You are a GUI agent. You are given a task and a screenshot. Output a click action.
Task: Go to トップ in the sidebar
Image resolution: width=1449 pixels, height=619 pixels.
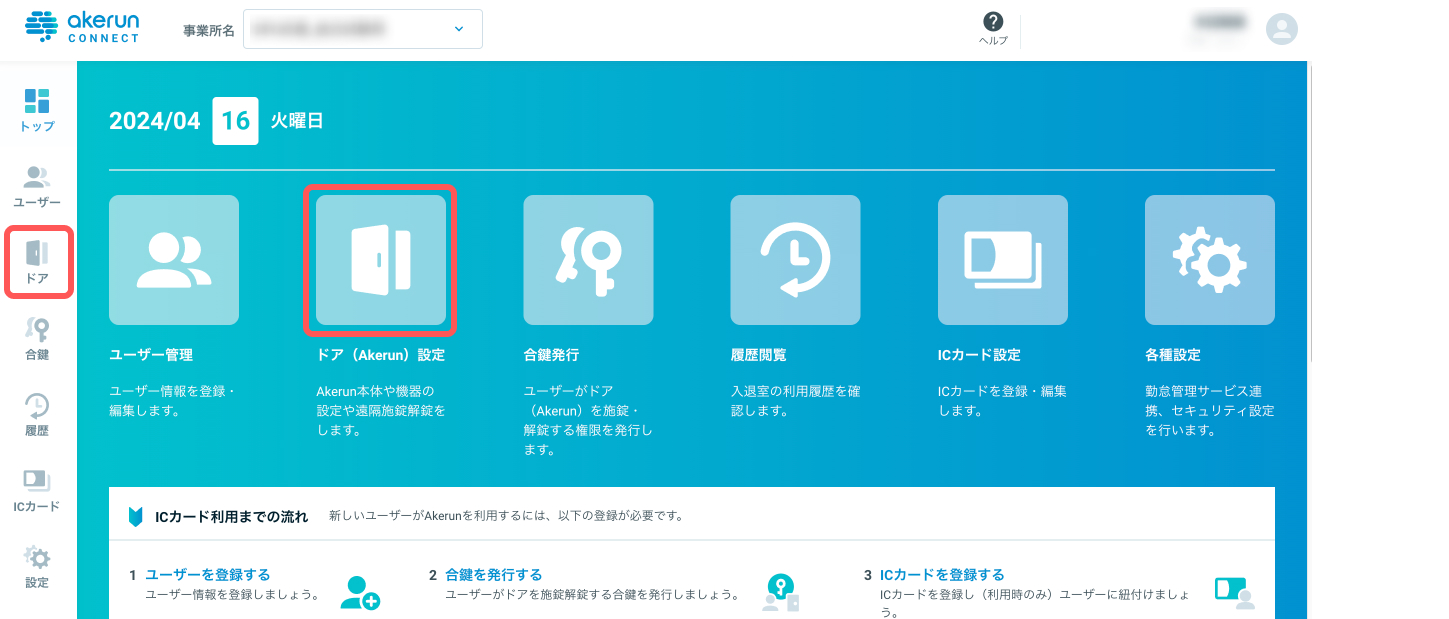click(x=38, y=110)
